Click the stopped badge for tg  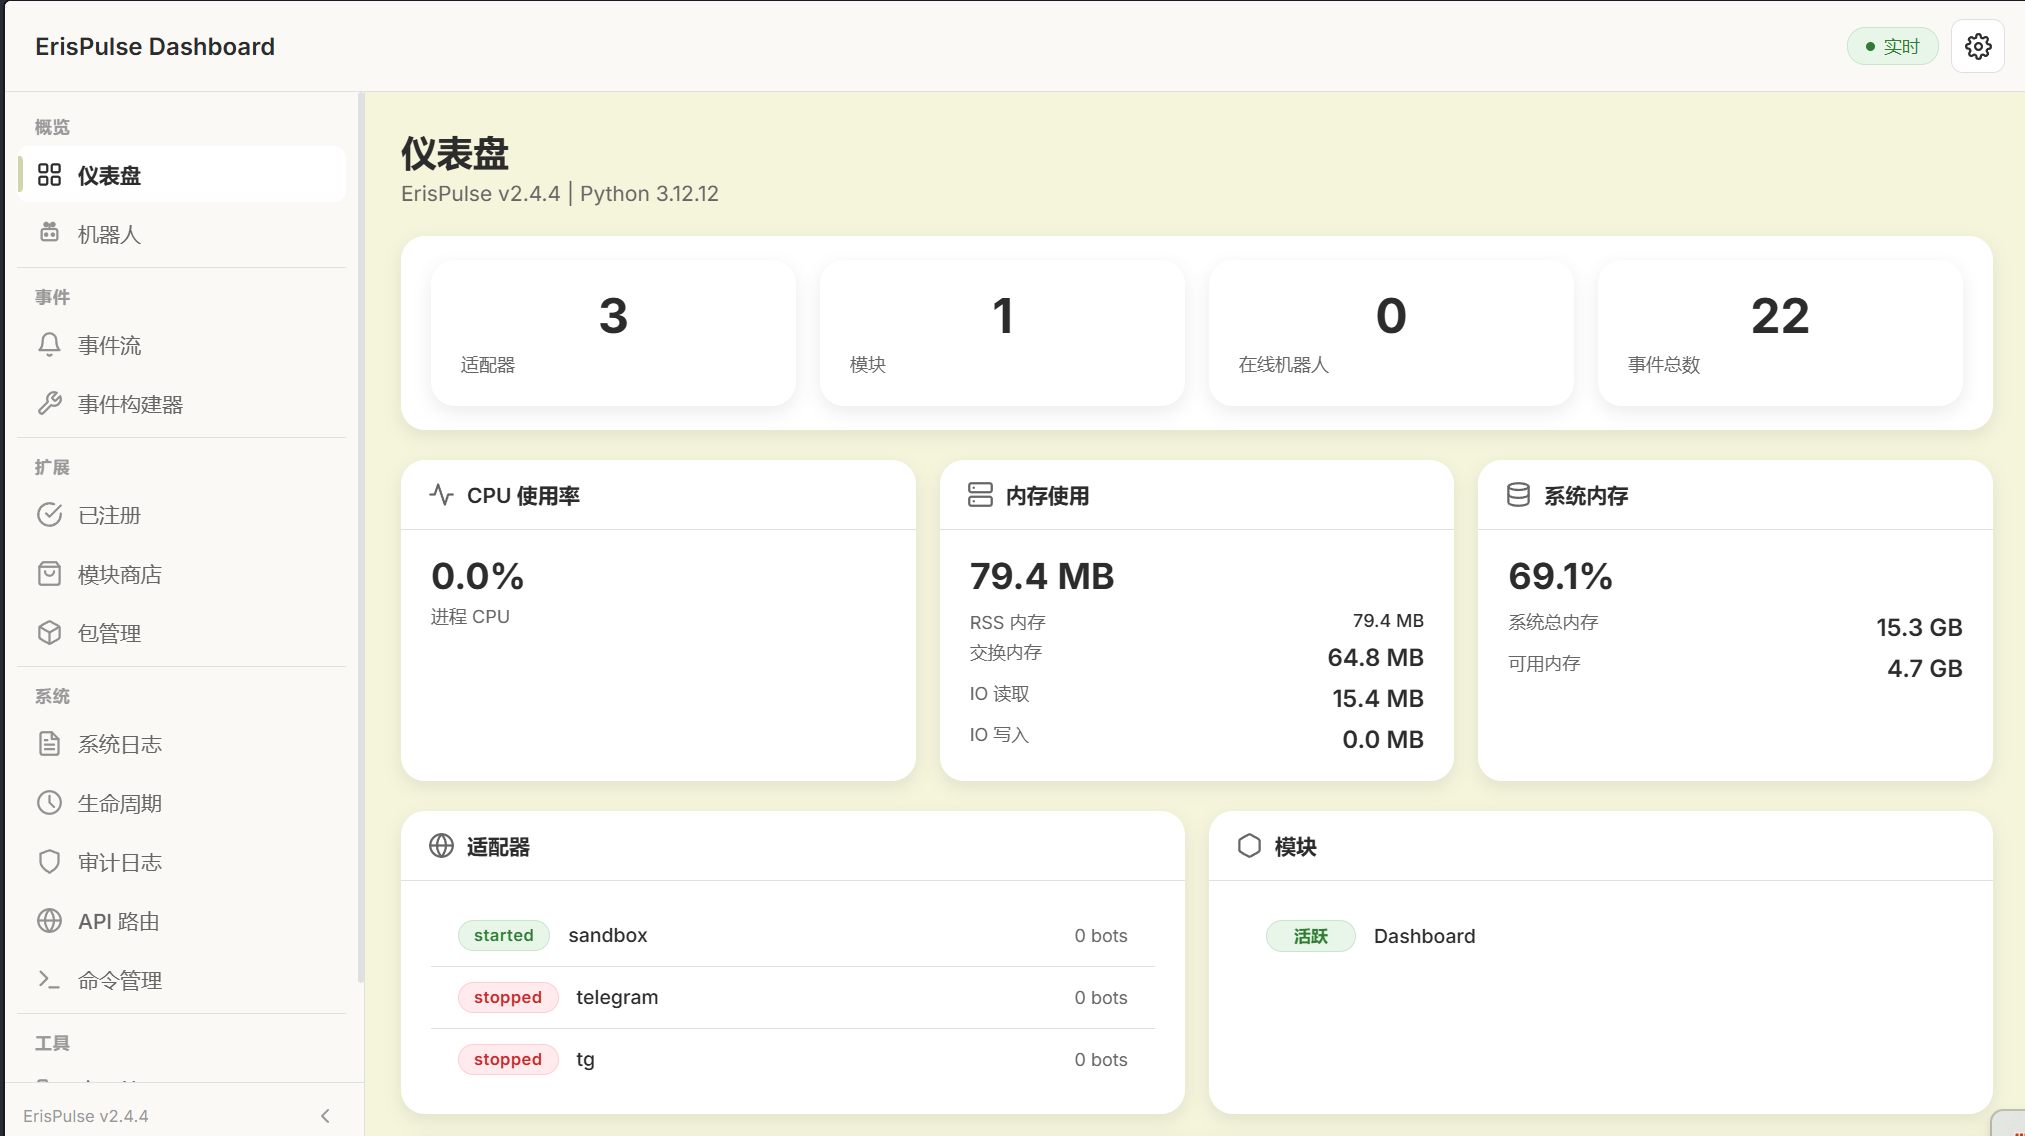click(508, 1059)
